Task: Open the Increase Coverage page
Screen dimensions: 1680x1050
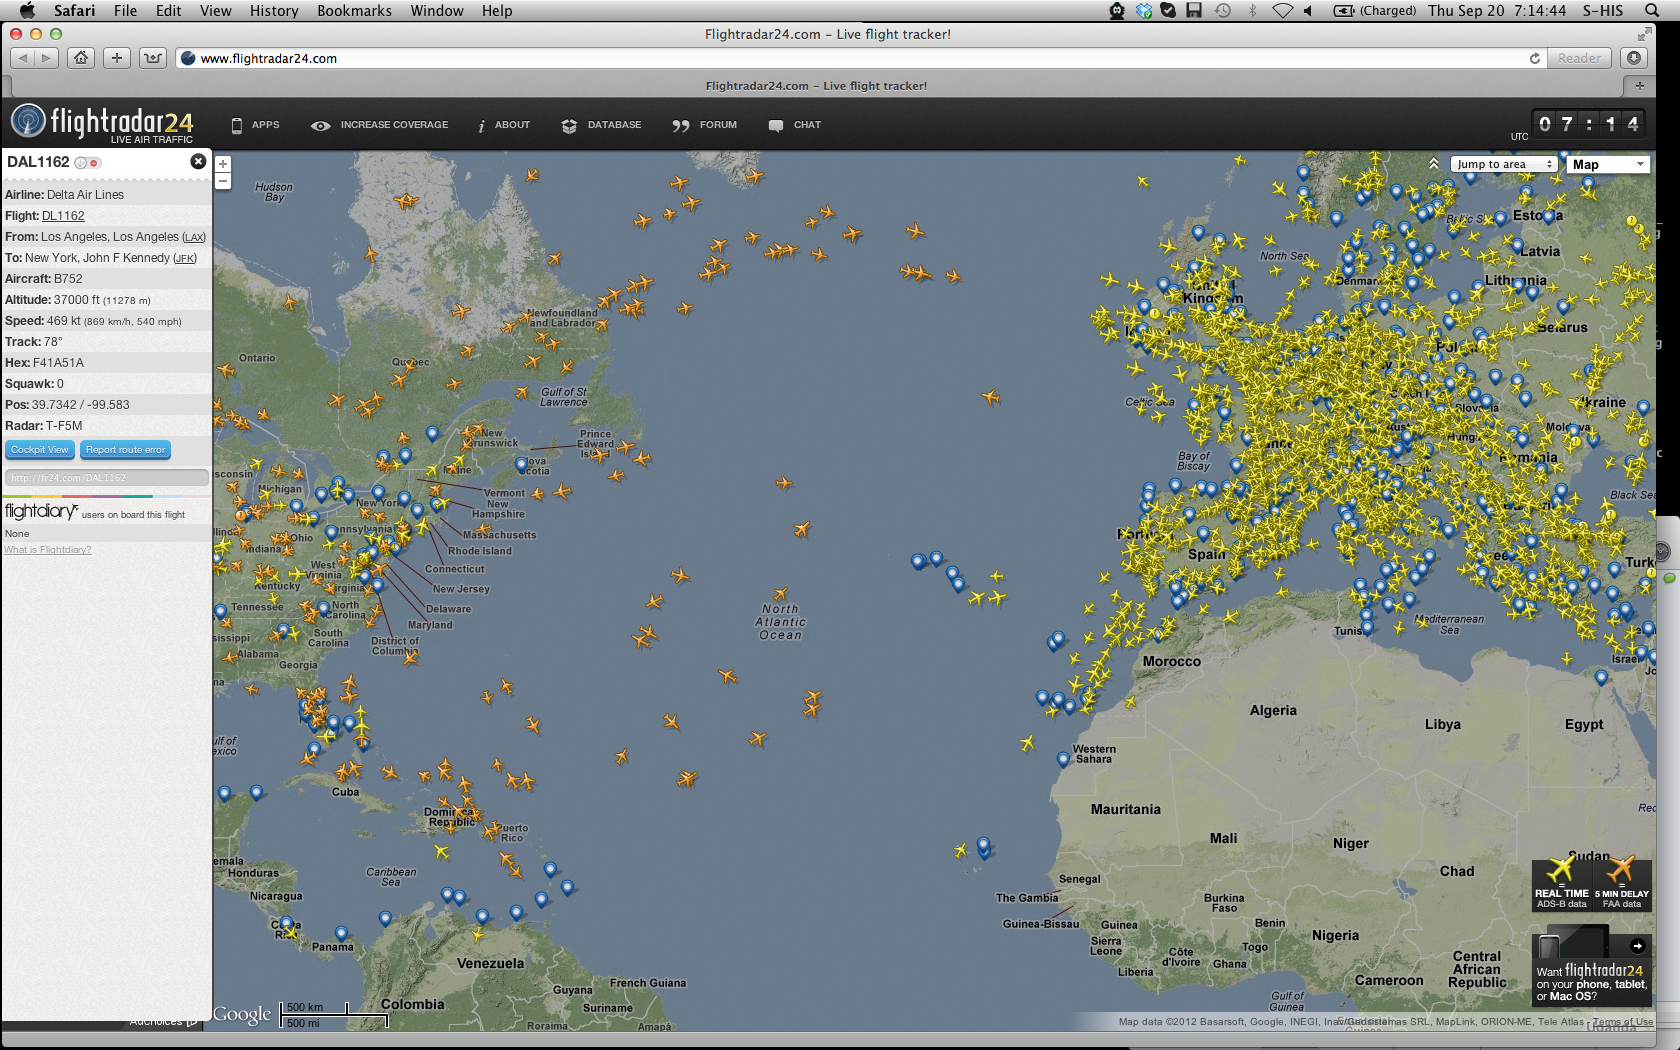Action: 380,125
